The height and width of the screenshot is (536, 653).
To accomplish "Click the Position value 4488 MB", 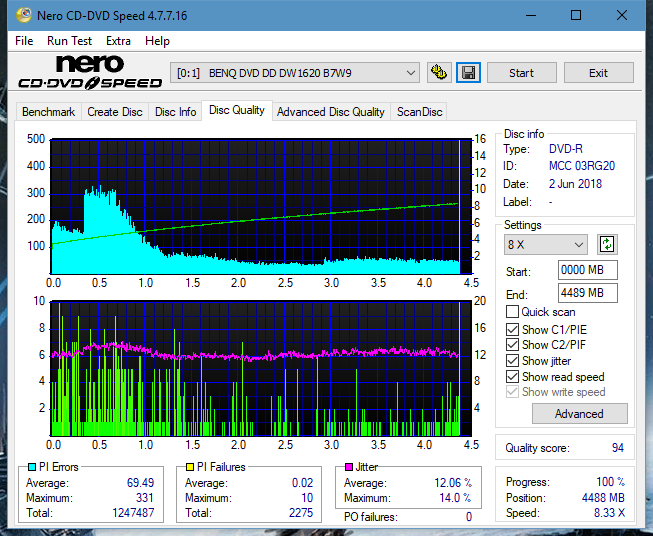I will click(x=603, y=498).
